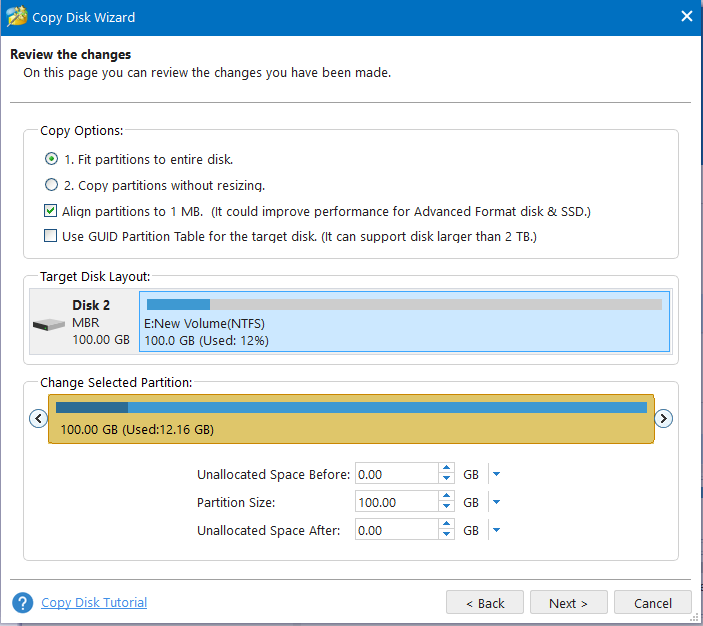Click the Back button
This screenshot has width=703, height=626.
(x=485, y=603)
